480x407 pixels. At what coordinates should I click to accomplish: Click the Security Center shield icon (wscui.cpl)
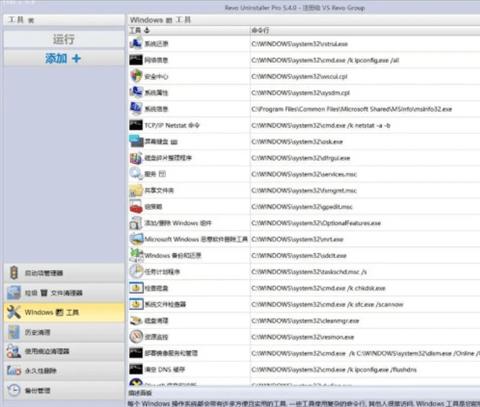[x=136, y=76]
